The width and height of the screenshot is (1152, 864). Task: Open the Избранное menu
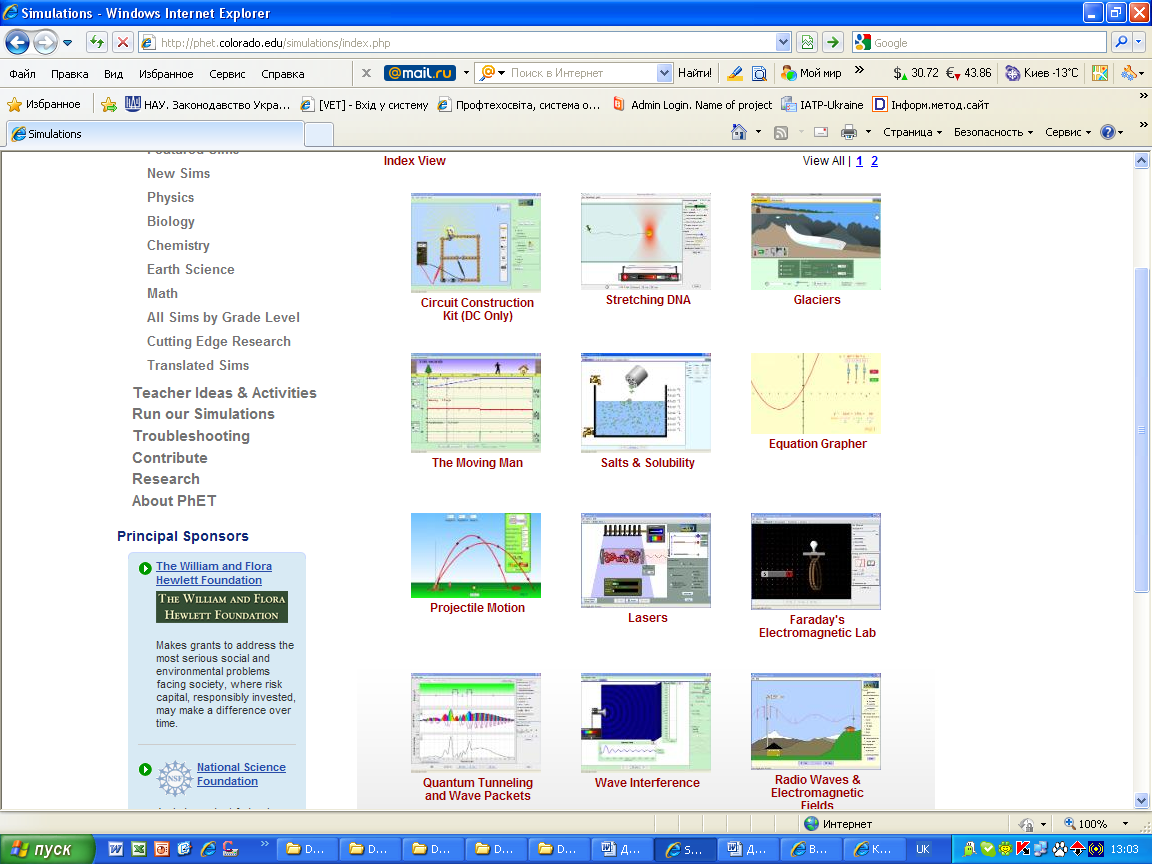[166, 73]
